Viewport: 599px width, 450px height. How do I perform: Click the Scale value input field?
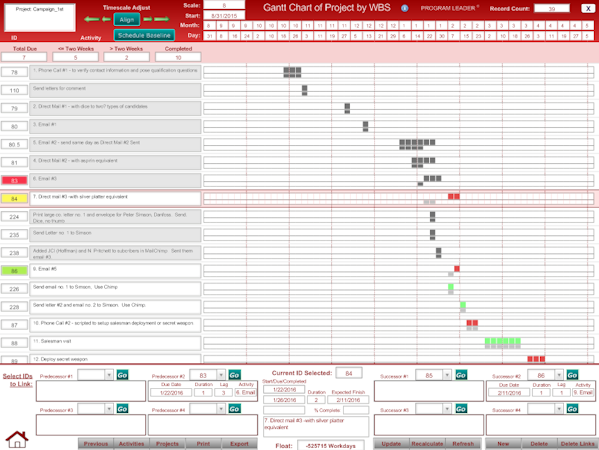click(x=224, y=5)
